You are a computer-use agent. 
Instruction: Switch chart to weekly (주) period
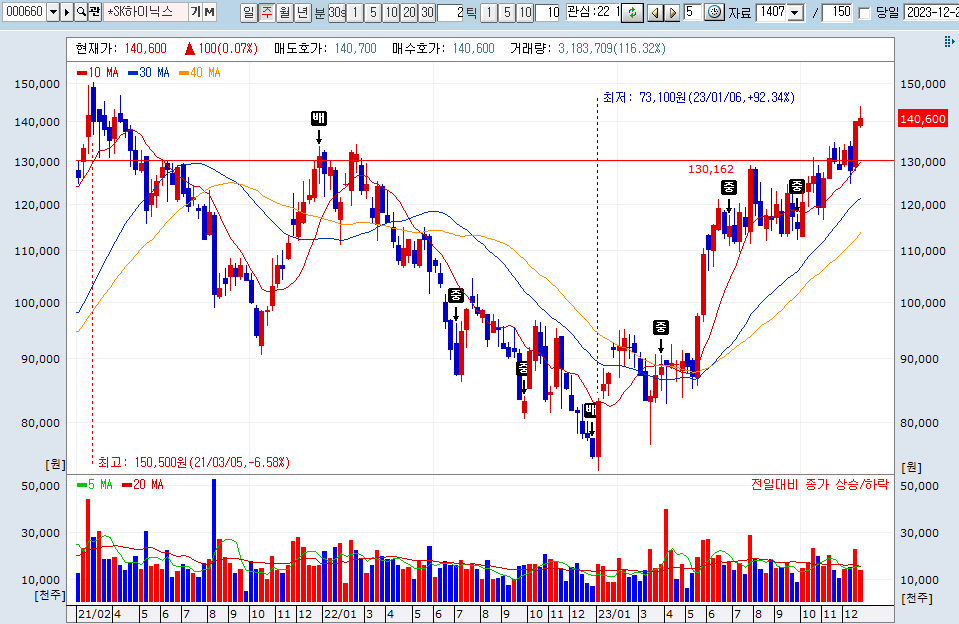point(267,12)
